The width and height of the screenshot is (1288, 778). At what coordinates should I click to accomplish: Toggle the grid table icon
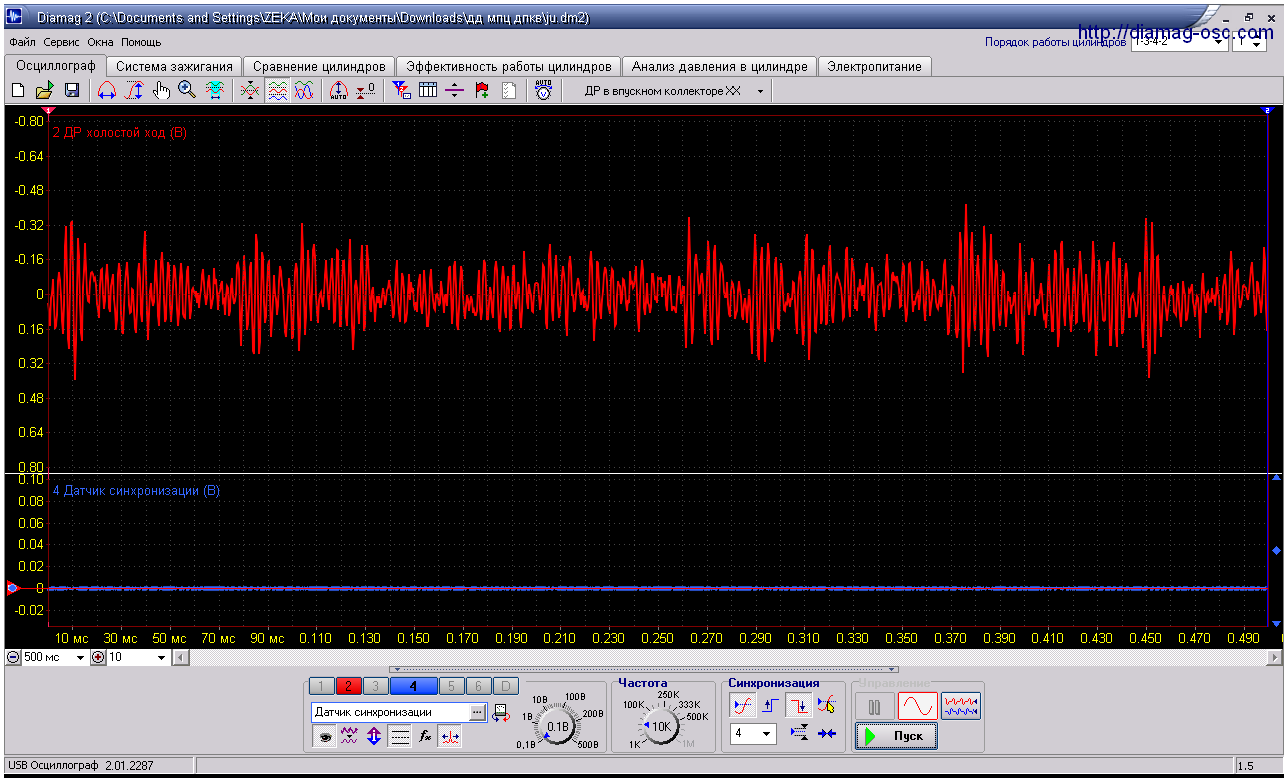coord(428,91)
